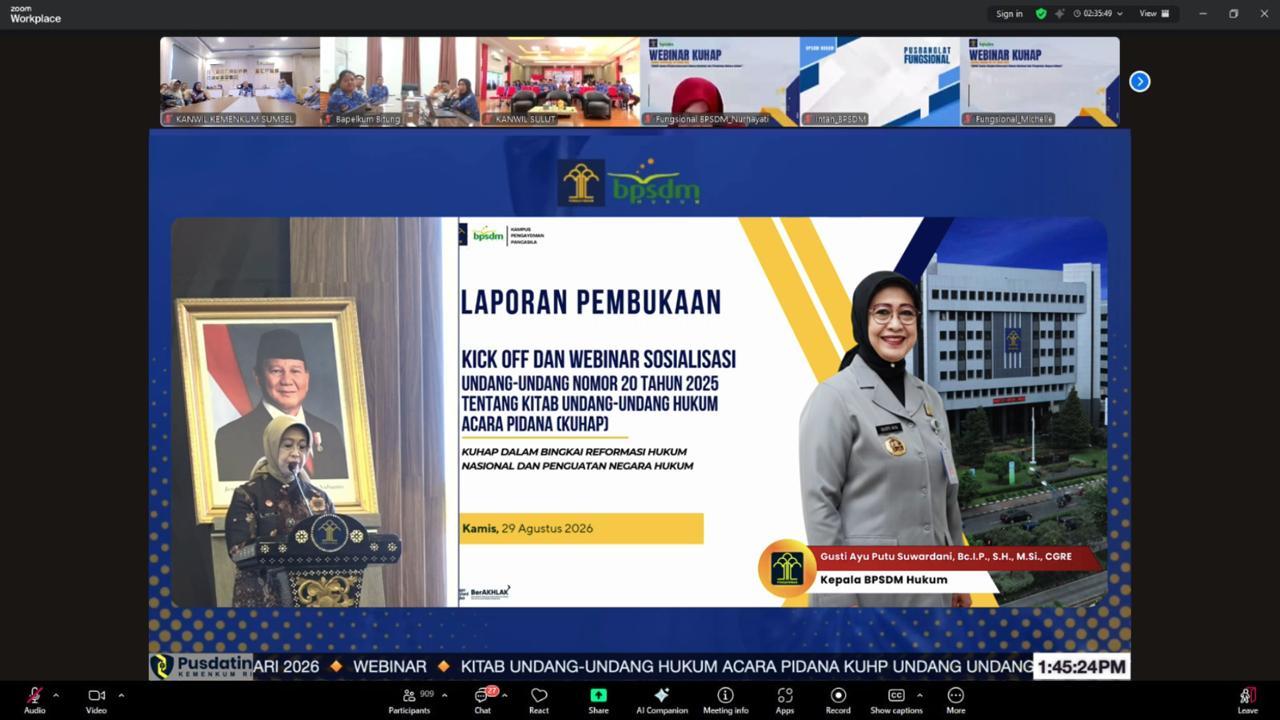
Task: Leave the meeting
Action: point(1247,700)
